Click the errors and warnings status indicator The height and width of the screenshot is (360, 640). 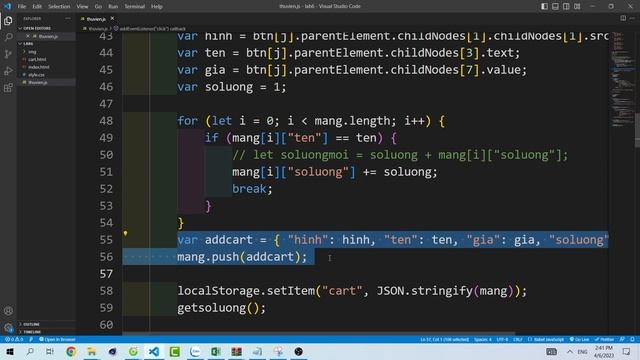13,340
